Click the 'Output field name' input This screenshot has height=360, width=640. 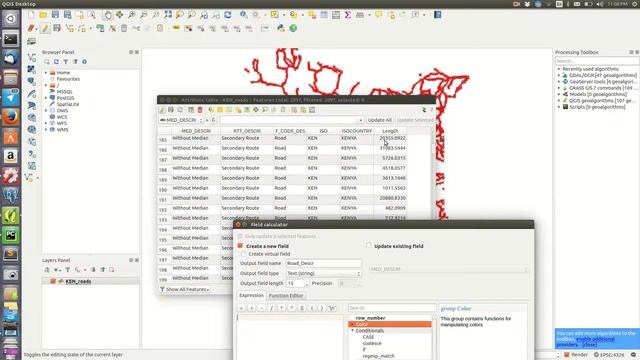pos(323,263)
